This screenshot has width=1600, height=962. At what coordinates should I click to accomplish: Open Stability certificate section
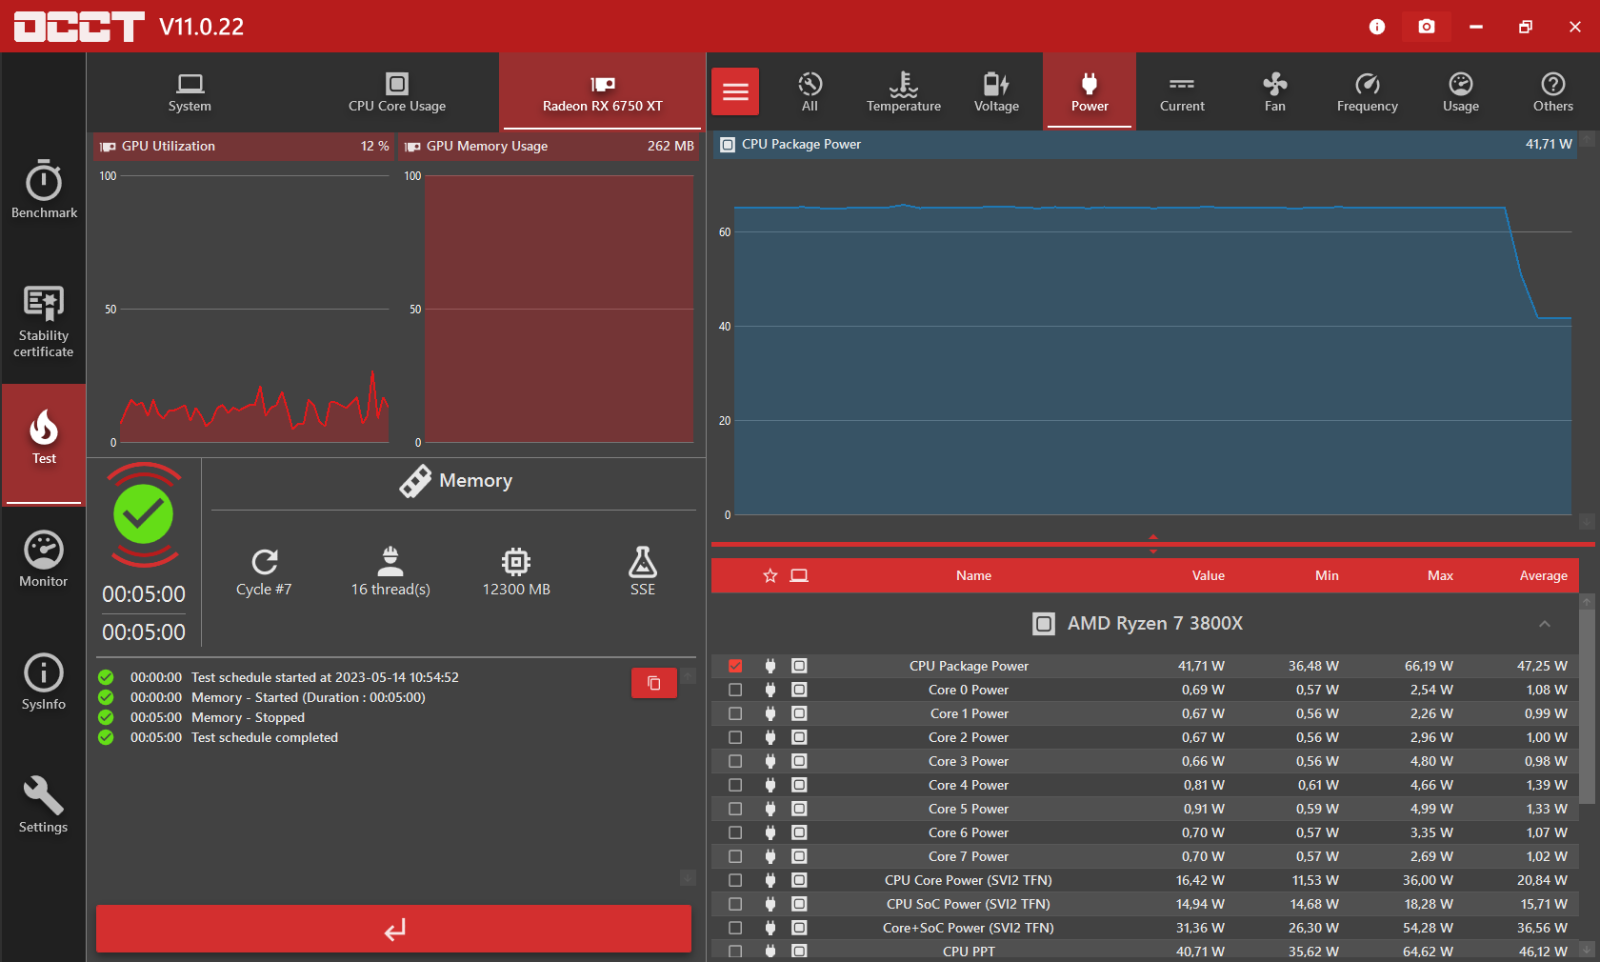pos(43,321)
